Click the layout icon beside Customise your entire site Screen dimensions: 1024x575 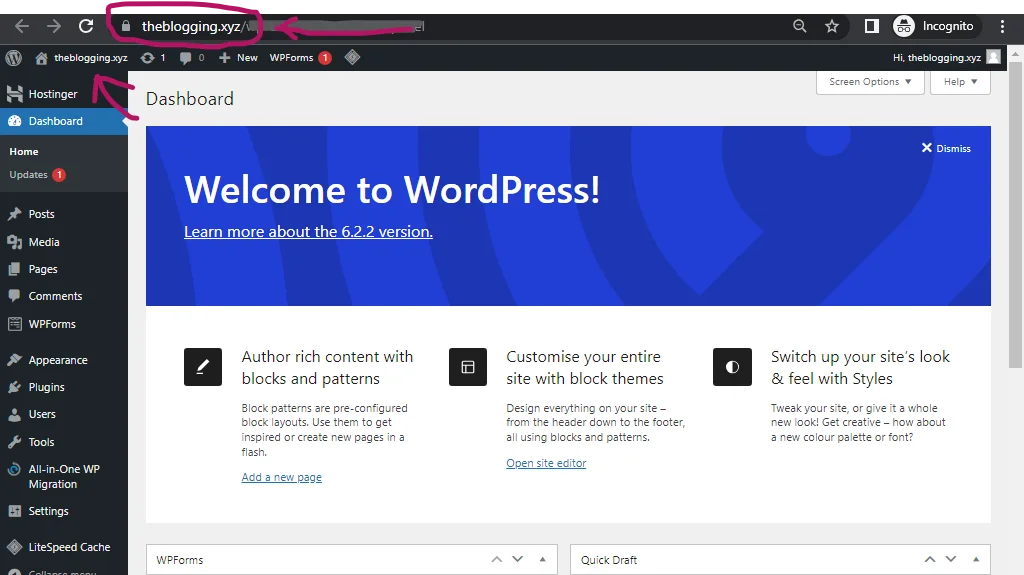click(468, 367)
